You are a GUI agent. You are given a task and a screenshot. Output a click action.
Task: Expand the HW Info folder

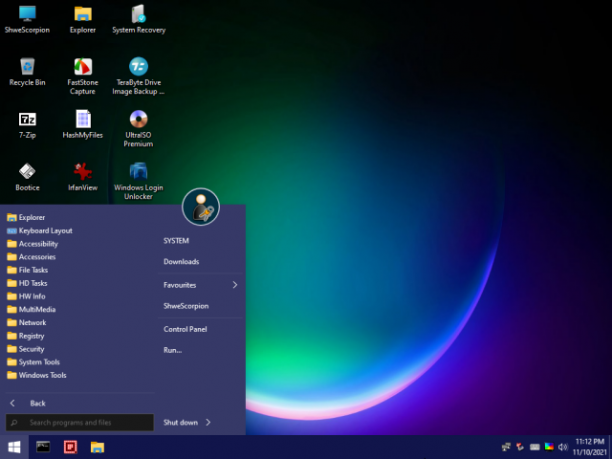point(80,296)
